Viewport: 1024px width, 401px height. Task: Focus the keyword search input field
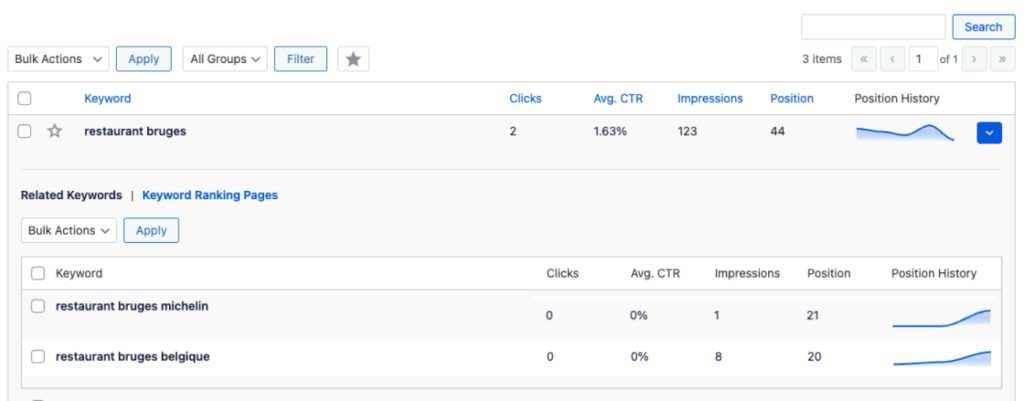point(873,27)
